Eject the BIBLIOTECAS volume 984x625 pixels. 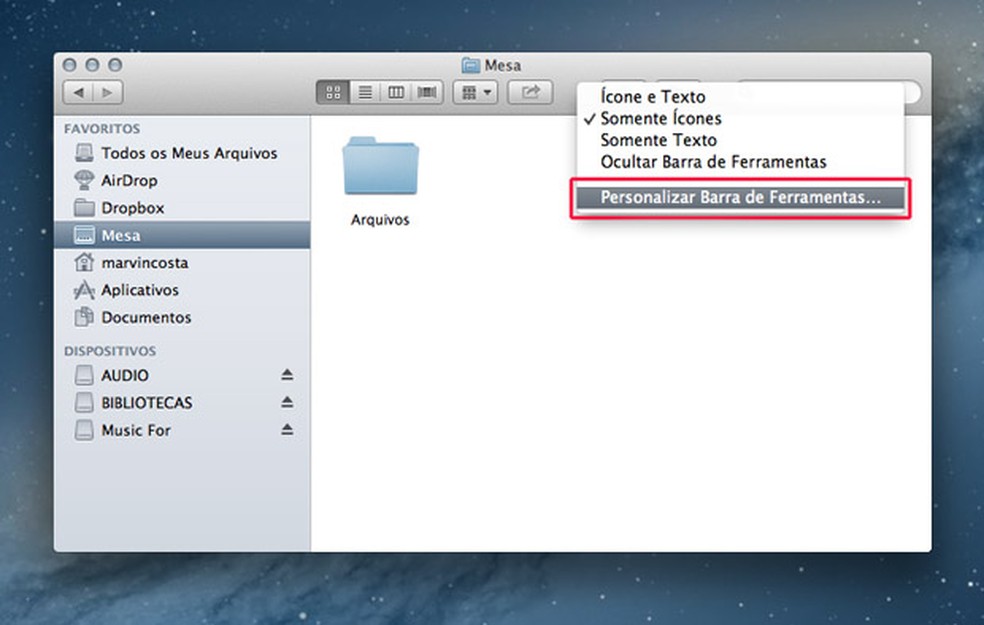pos(287,402)
